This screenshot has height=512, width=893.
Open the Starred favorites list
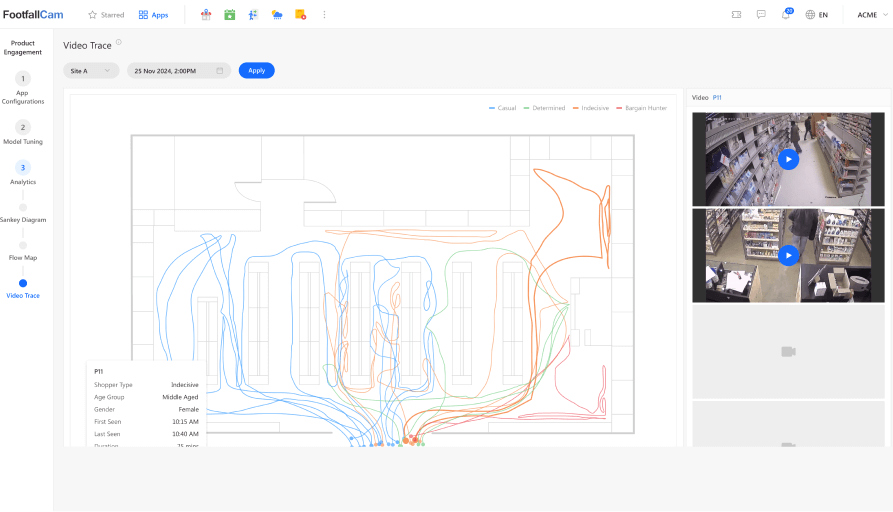pyautogui.click(x=106, y=15)
